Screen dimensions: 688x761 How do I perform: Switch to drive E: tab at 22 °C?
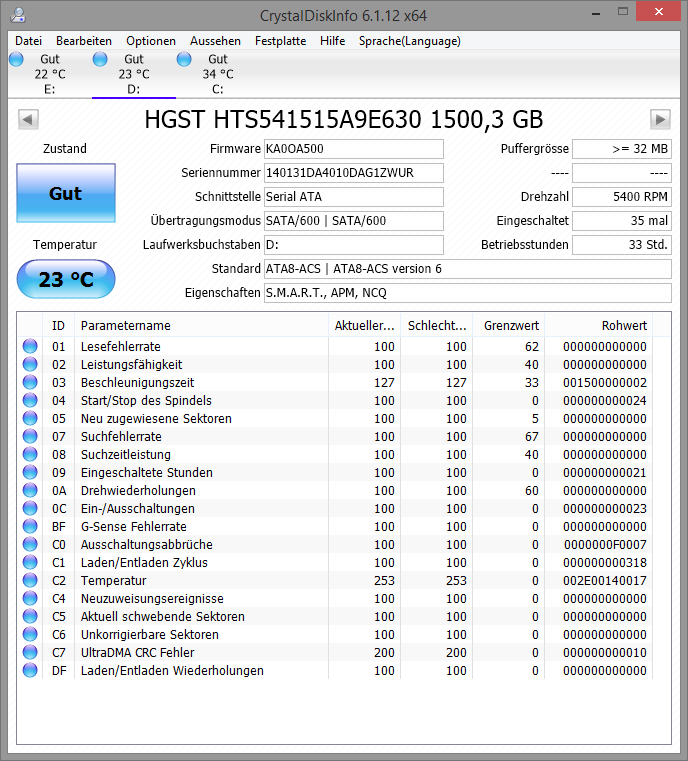[50, 74]
